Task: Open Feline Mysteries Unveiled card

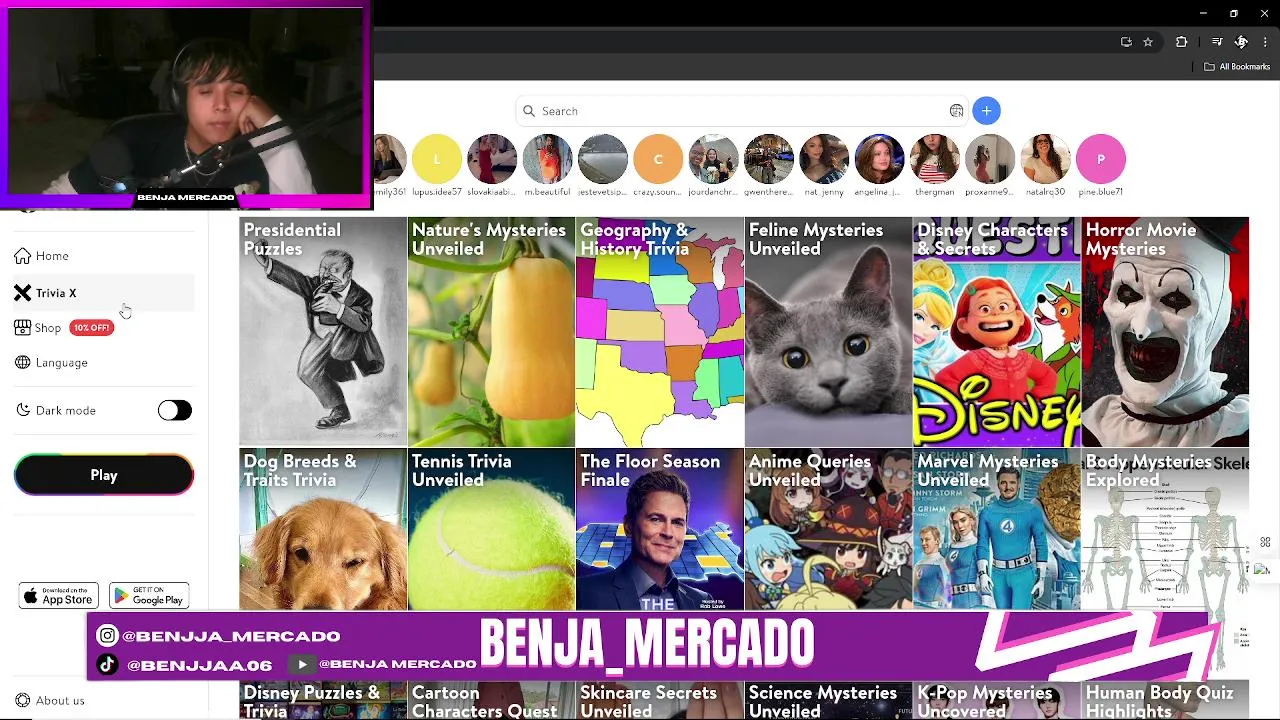Action: 828,332
